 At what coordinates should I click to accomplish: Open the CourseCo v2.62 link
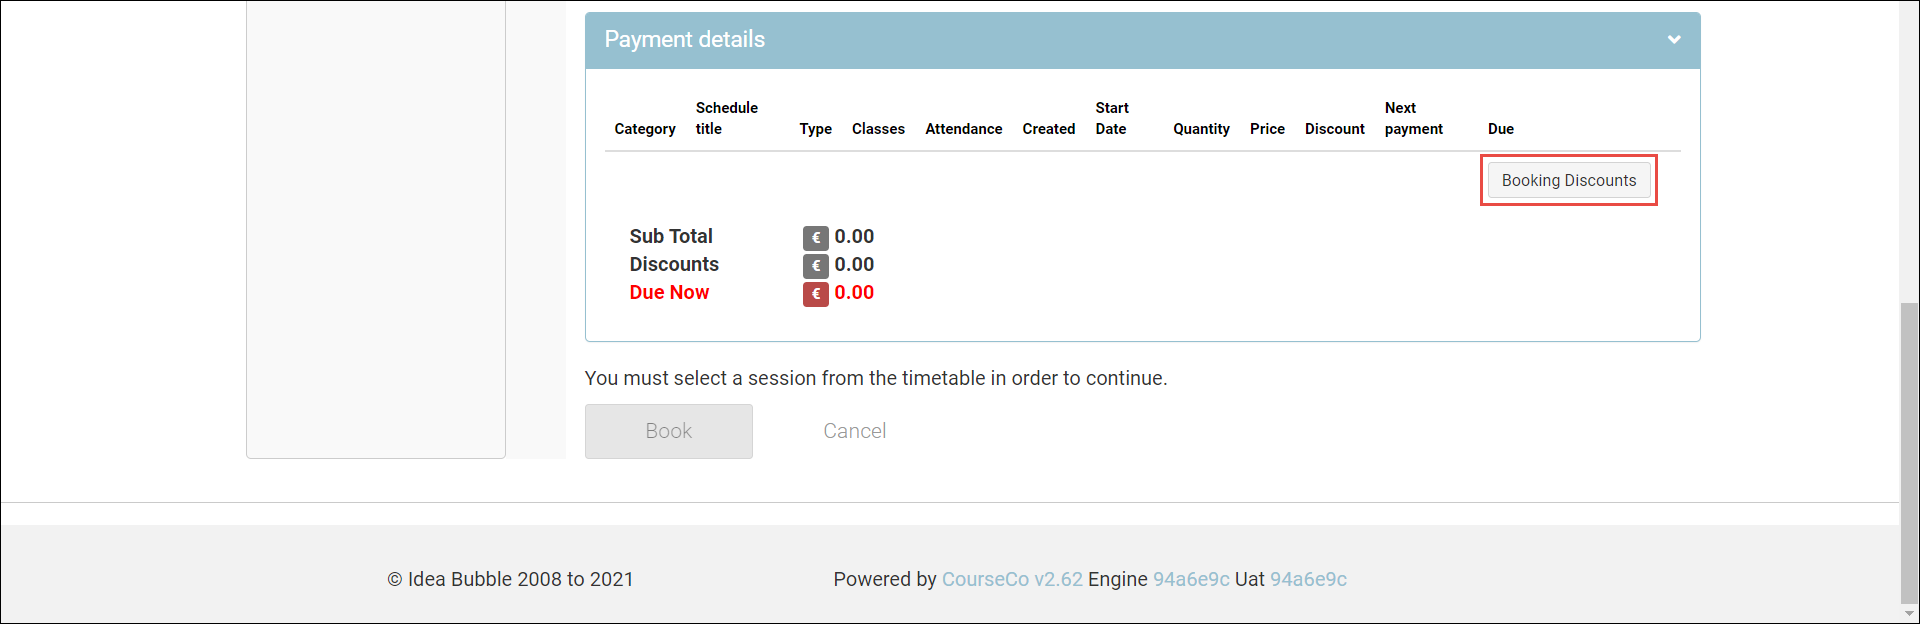tap(1011, 579)
